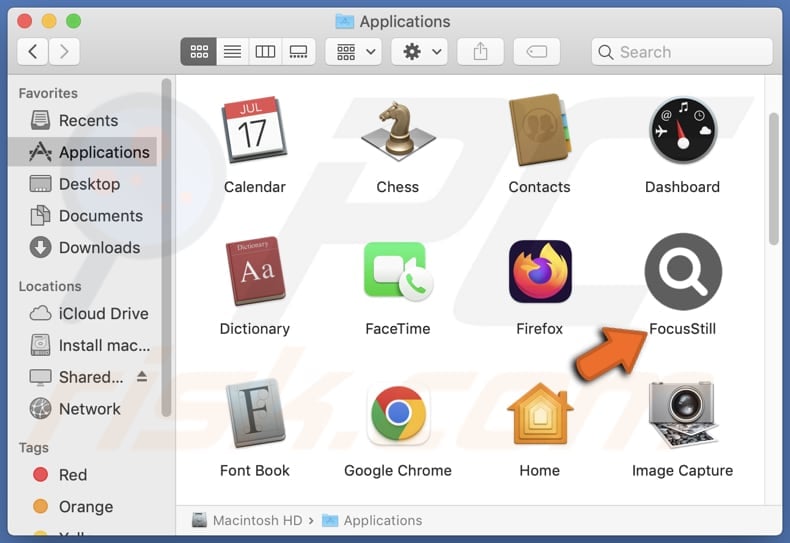Screen dimensions: 790x543
Task: Click the Share toolbar button
Action: [x=480, y=52]
